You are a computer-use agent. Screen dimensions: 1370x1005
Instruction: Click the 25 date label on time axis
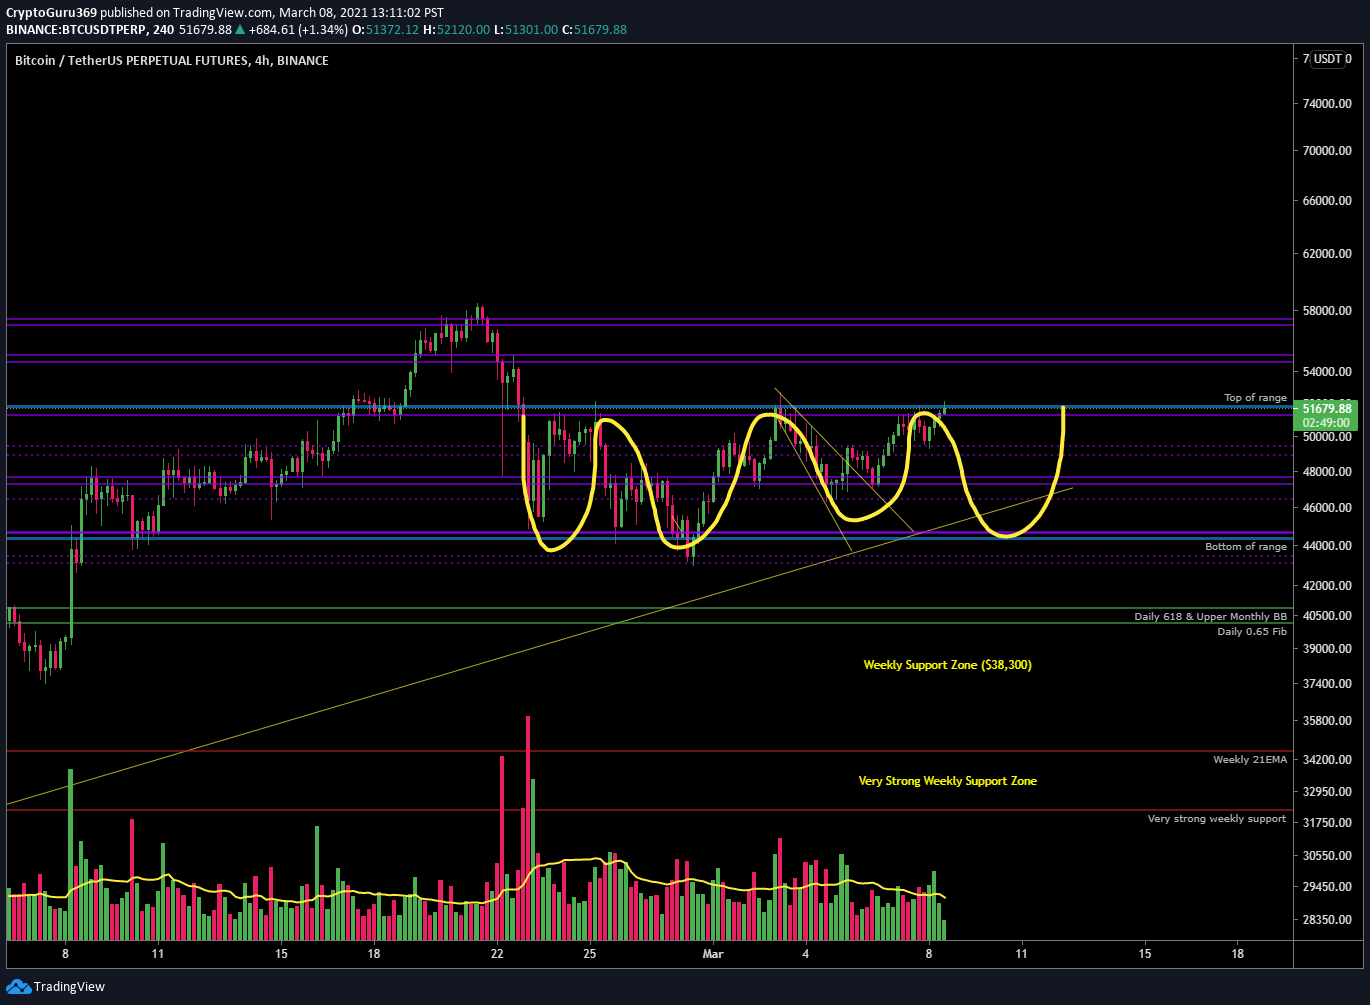590,954
